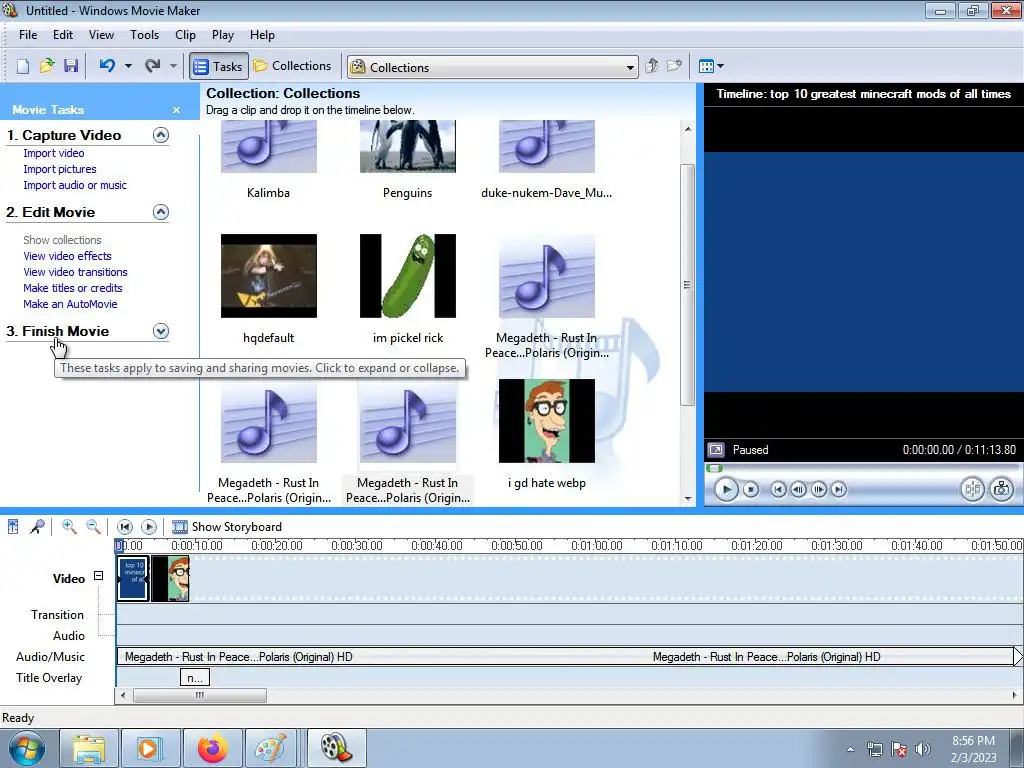Open the View menu

(101, 35)
